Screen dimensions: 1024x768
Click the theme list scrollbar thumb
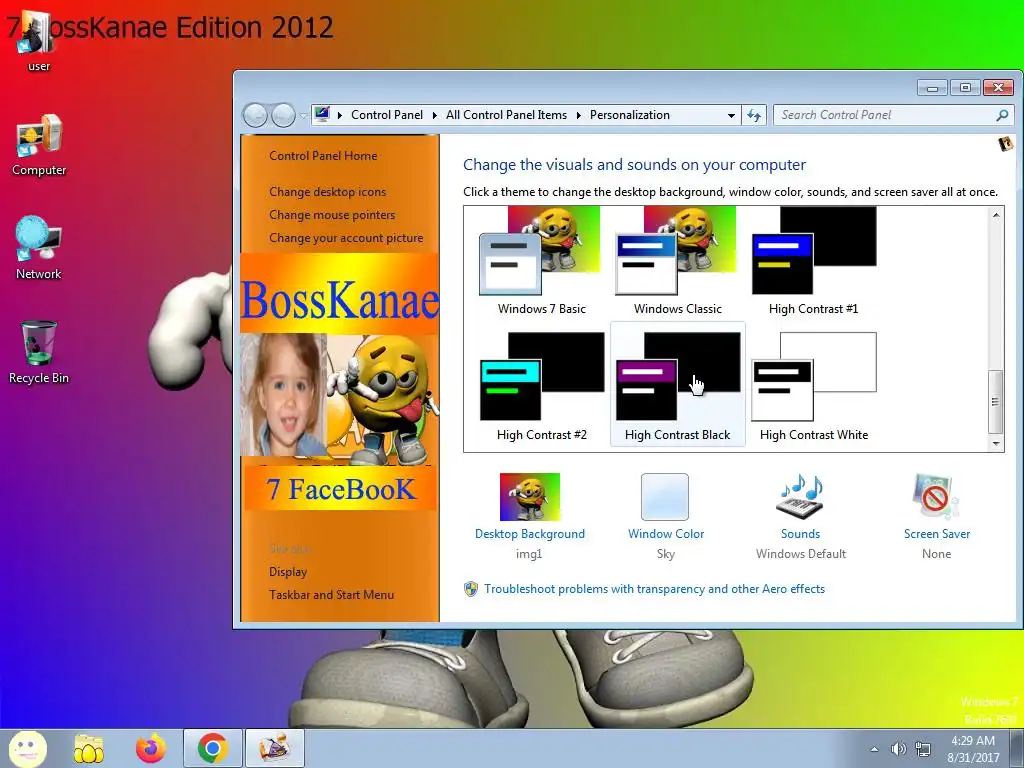pos(995,401)
